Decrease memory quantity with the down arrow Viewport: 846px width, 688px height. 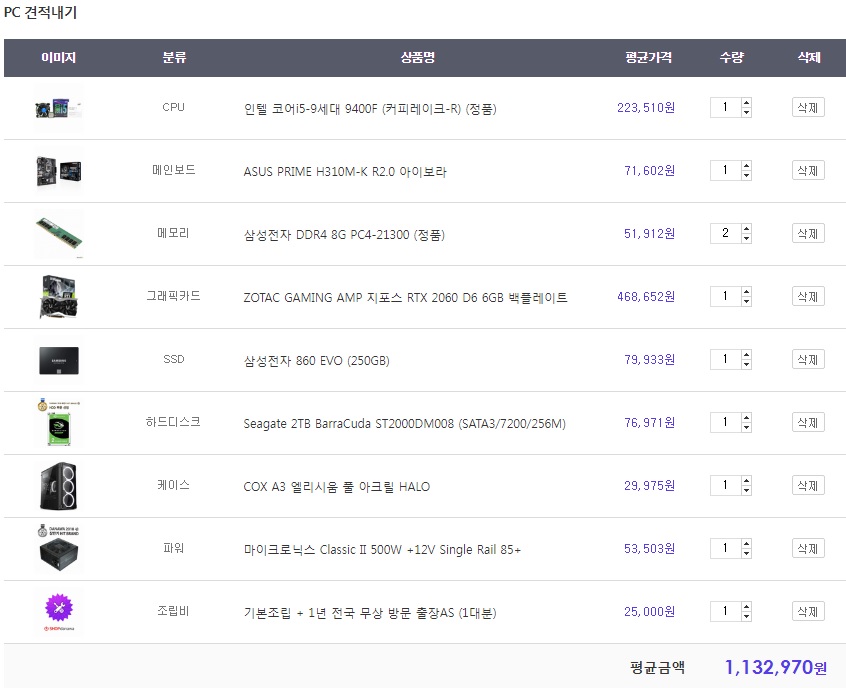coord(746,239)
